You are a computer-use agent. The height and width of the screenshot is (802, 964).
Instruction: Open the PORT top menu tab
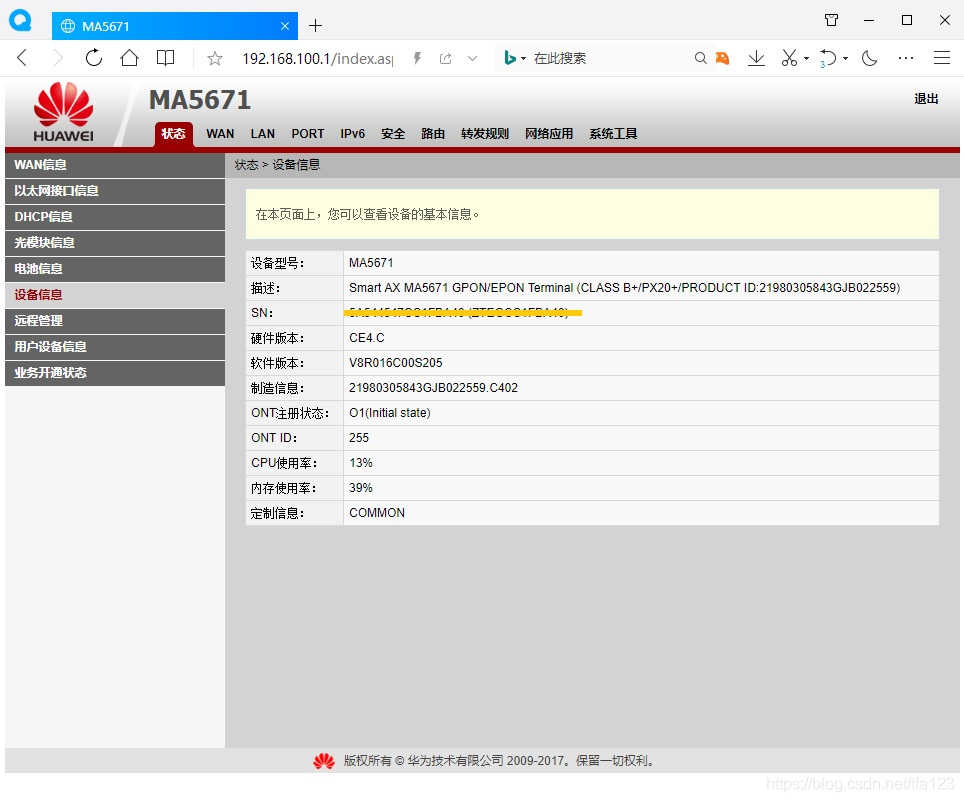[307, 134]
